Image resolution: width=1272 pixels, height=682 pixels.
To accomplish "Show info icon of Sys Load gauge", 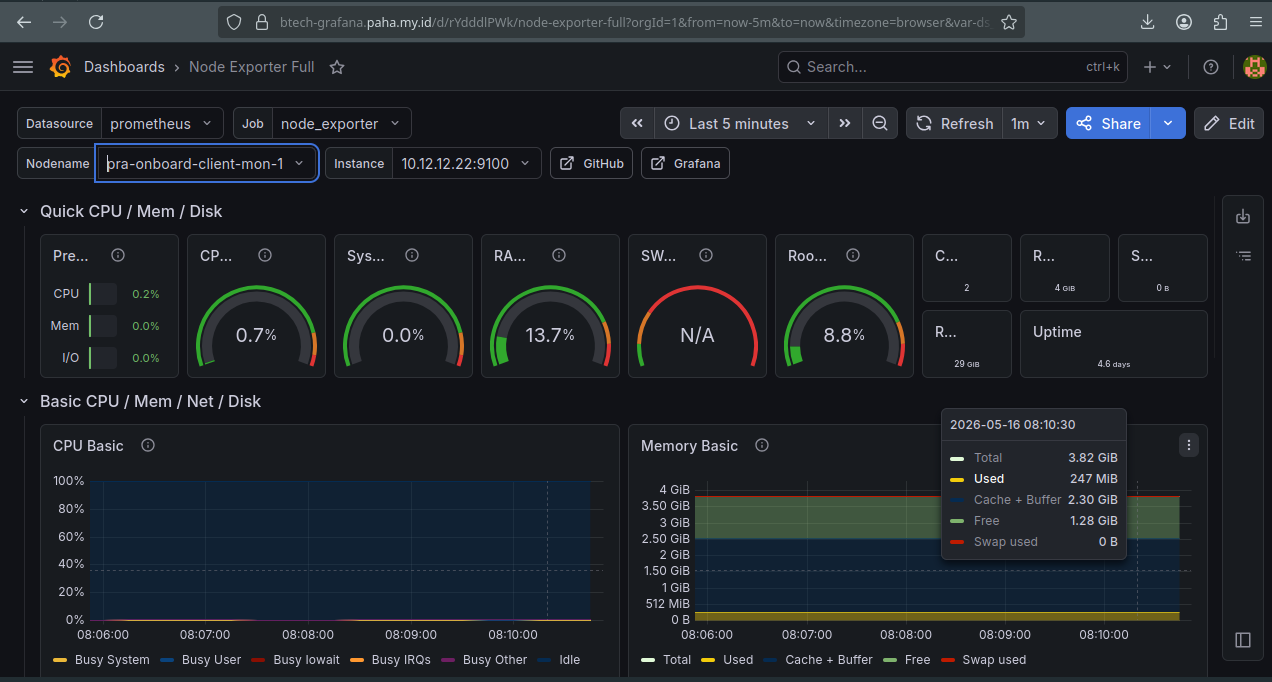I will (x=412, y=256).
